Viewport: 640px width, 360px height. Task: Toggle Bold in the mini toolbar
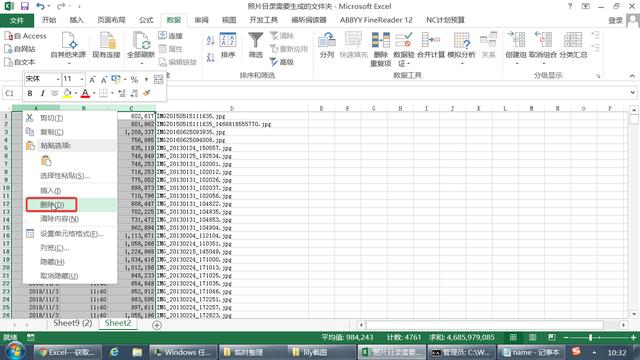[30, 93]
